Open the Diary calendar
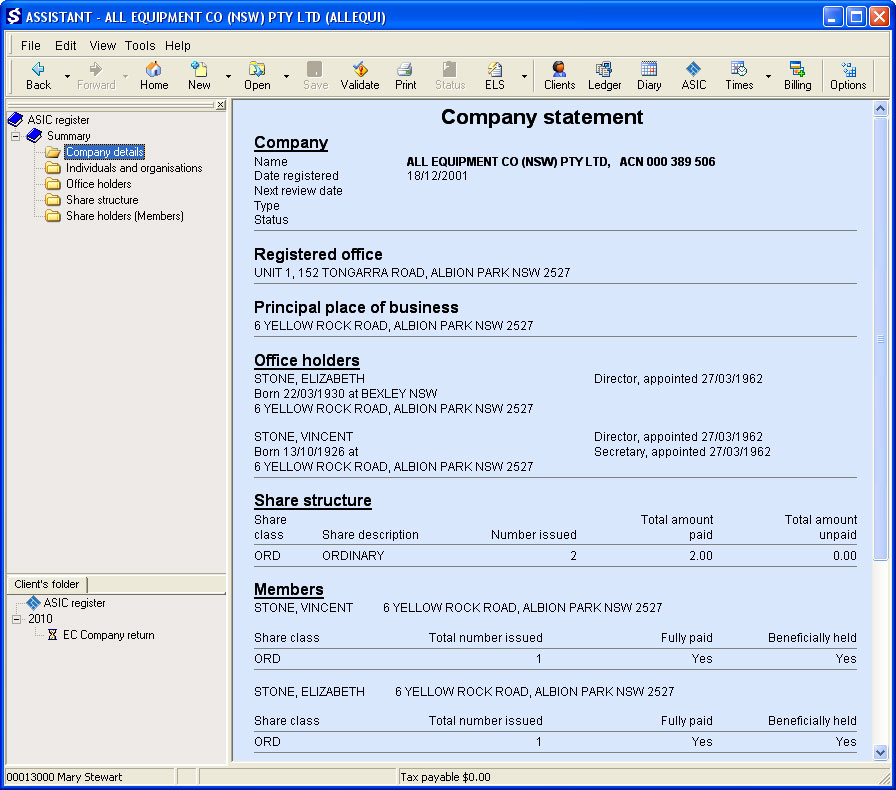 [649, 76]
